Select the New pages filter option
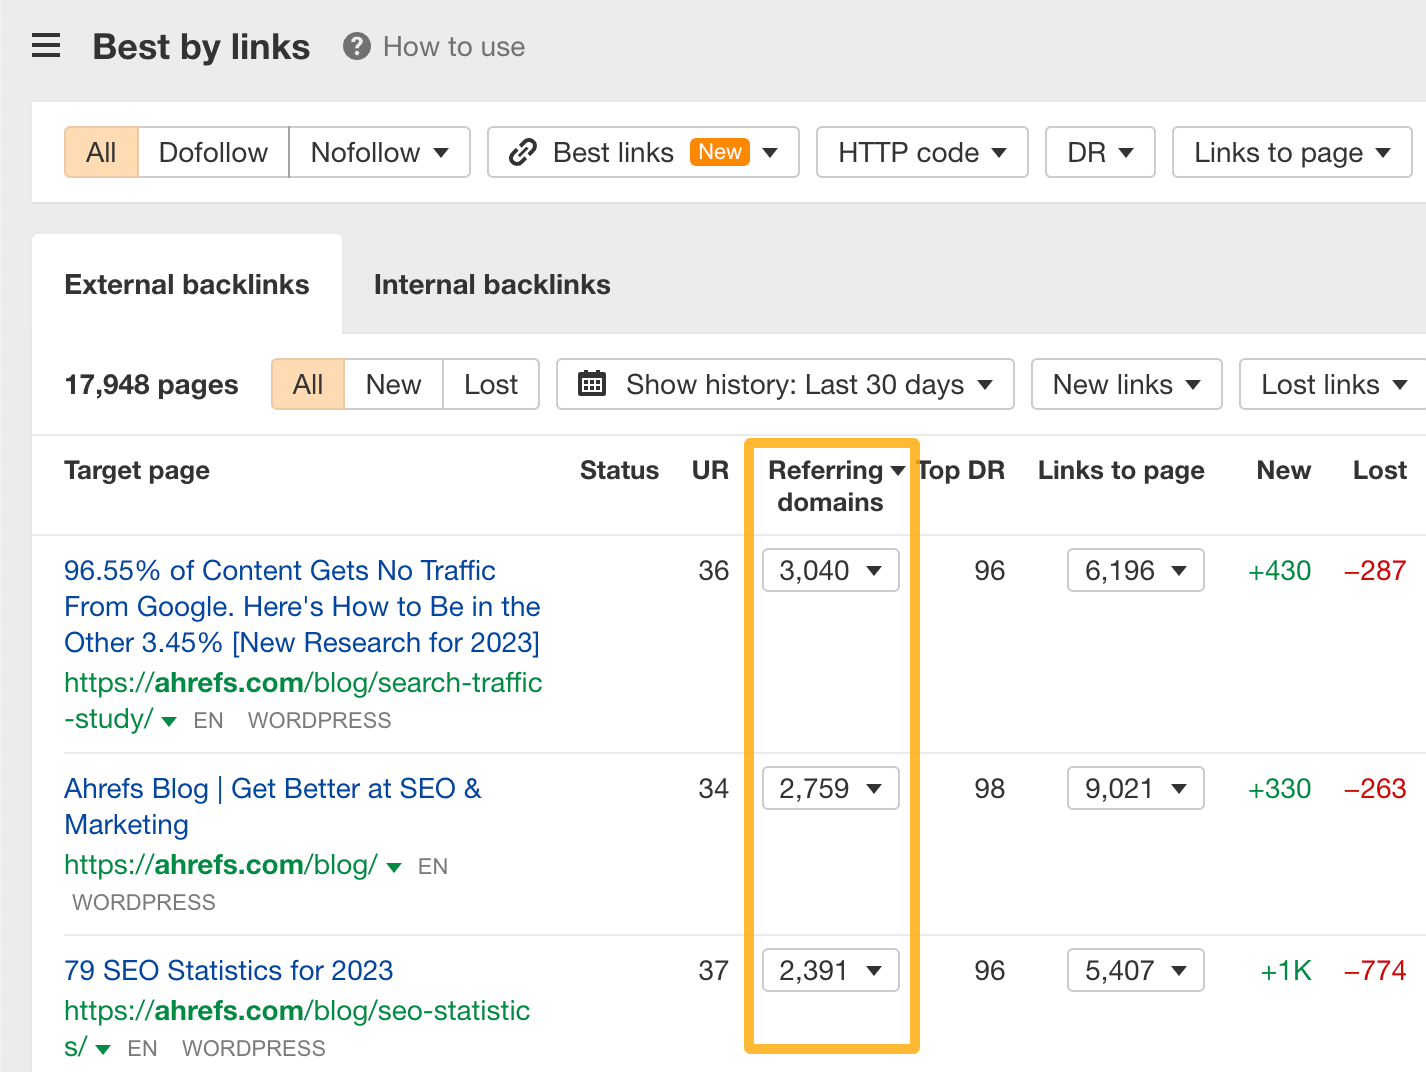1426x1072 pixels. [x=393, y=384]
